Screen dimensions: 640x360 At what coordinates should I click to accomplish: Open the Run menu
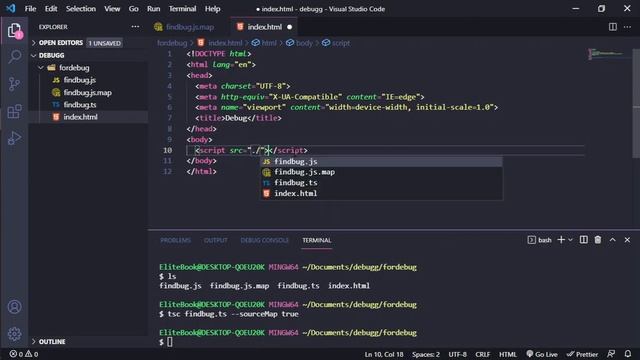153,9
